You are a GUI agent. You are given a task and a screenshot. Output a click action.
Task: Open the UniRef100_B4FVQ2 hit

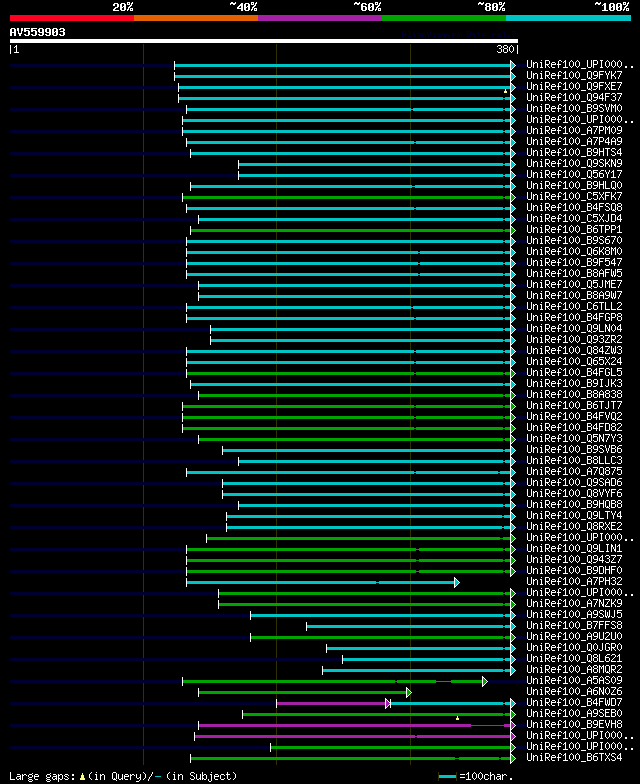pyautogui.click(x=574, y=416)
